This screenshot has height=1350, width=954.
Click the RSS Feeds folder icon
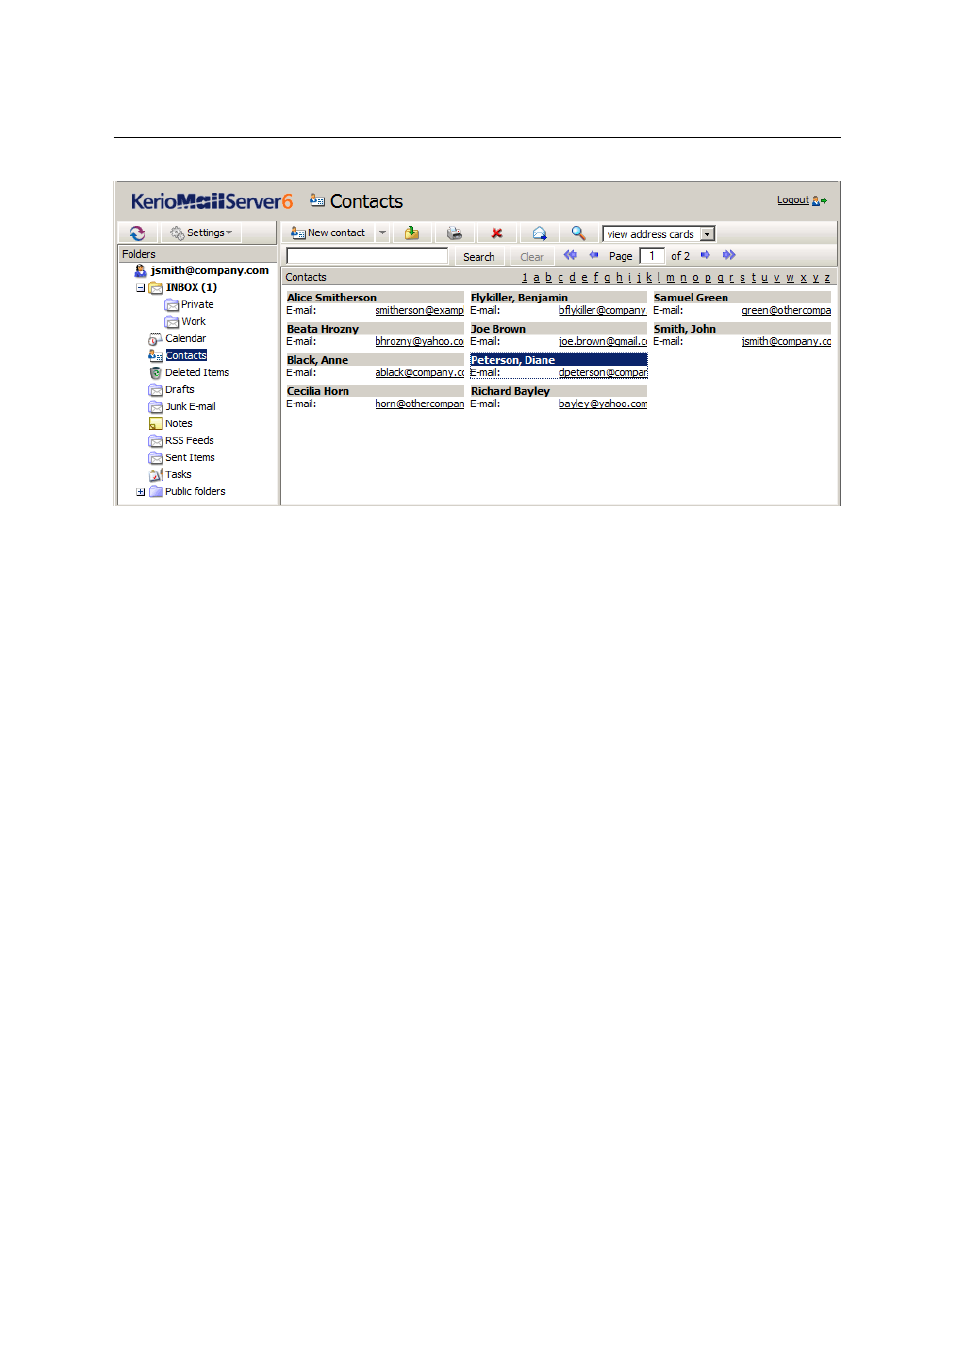click(155, 441)
